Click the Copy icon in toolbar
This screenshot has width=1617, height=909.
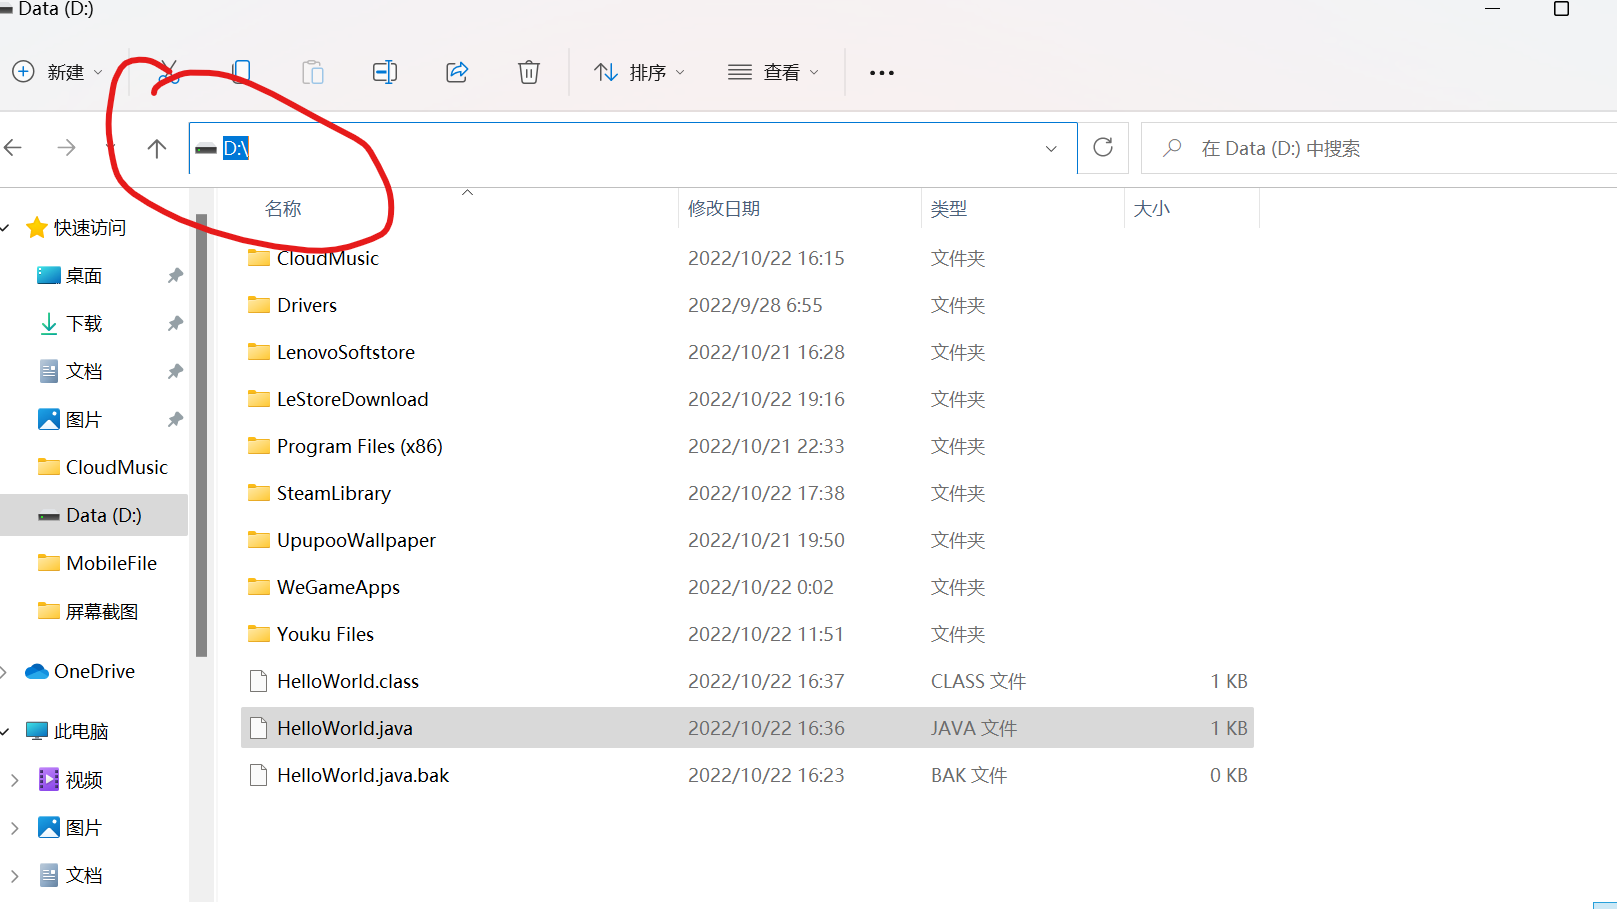tap(241, 72)
